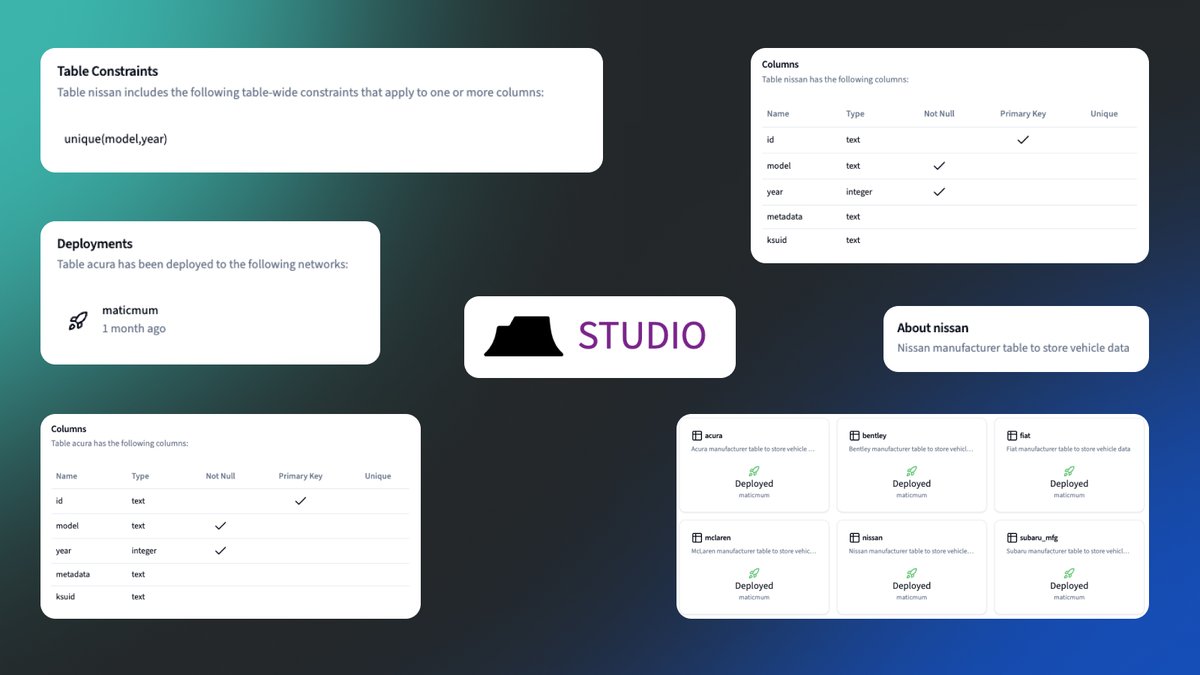Open the nissan card title in the table grid
This screenshot has height=675, width=1200.
(x=872, y=538)
